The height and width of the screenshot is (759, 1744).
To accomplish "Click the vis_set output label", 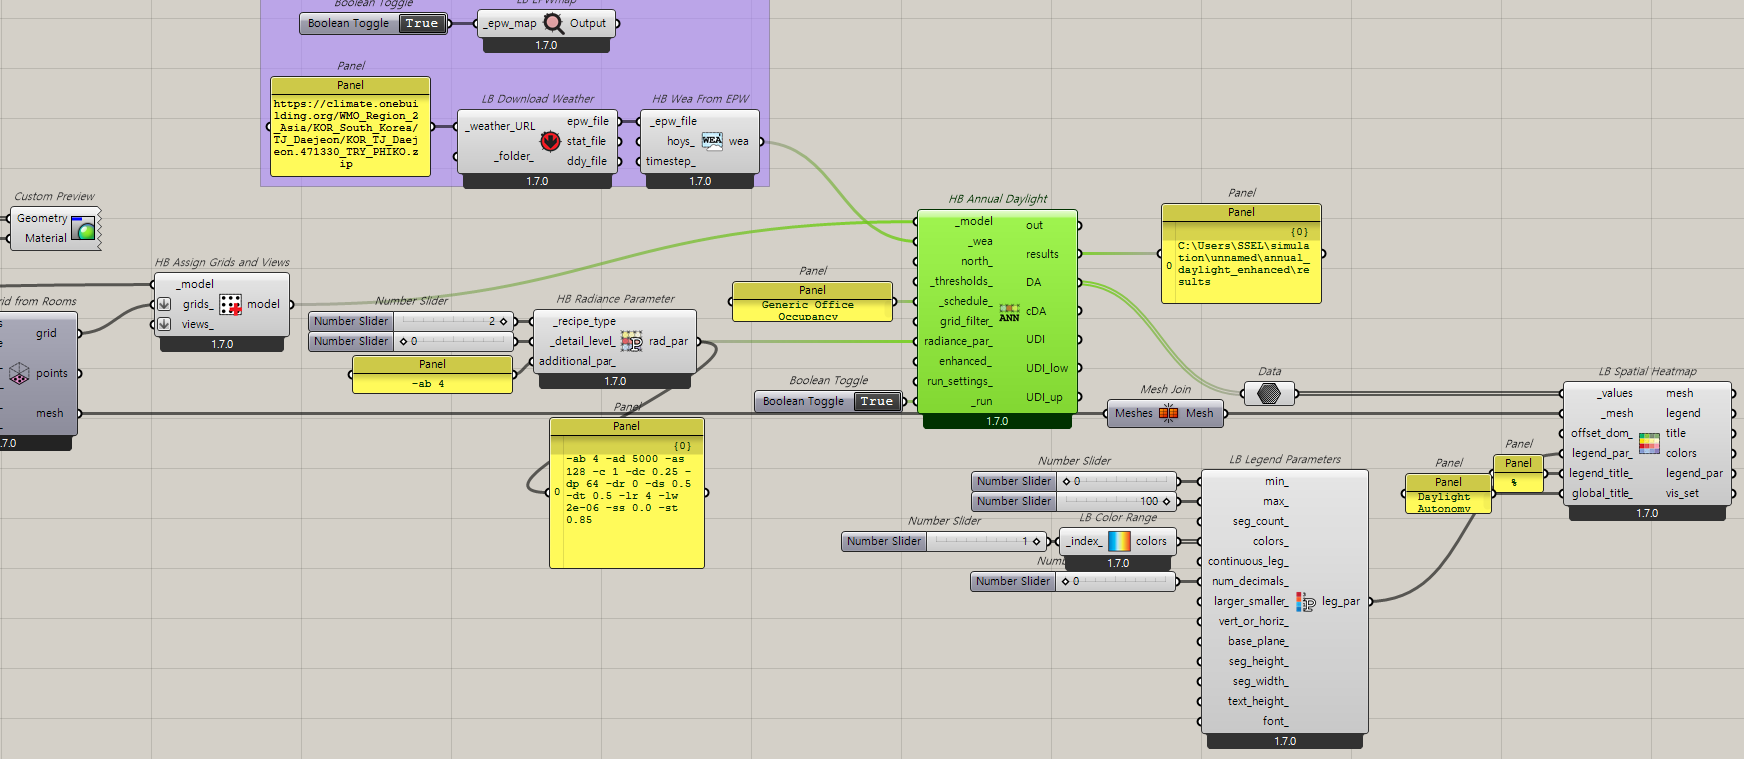I will [1682, 494].
